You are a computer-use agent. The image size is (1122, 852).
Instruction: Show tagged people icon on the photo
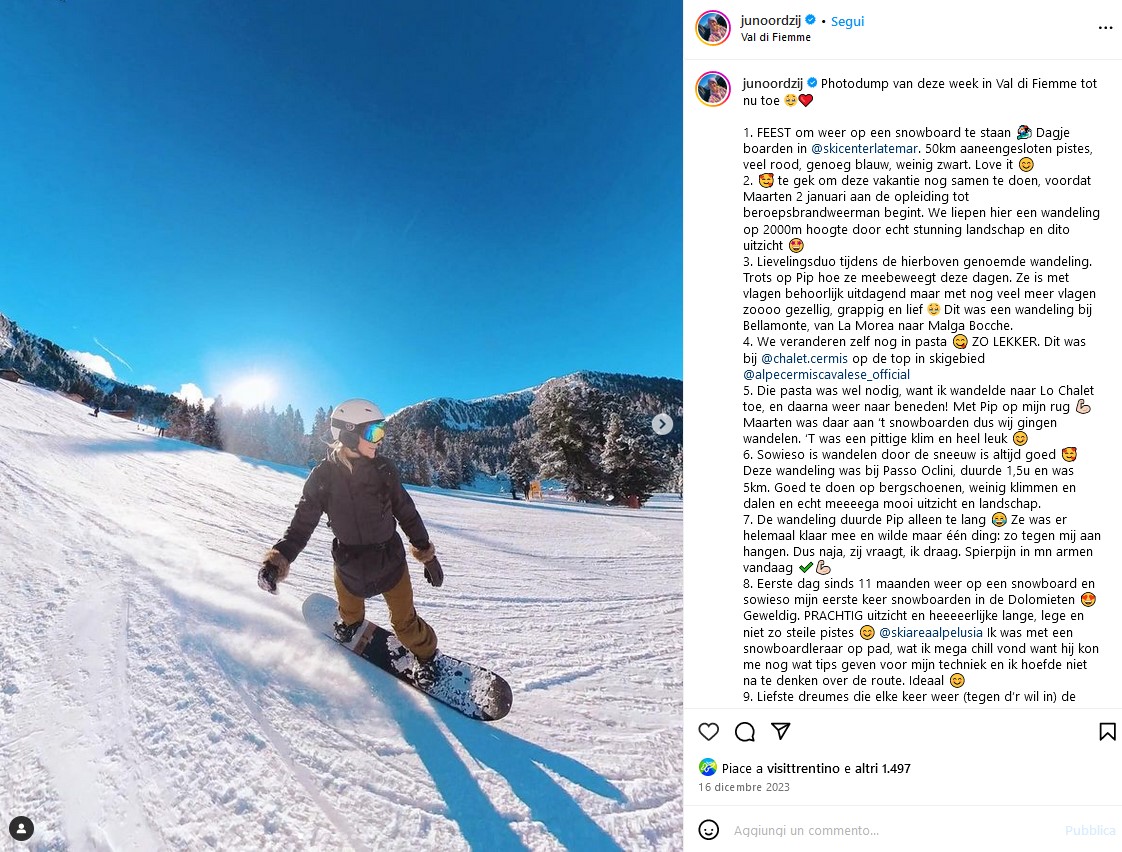pos(21,828)
